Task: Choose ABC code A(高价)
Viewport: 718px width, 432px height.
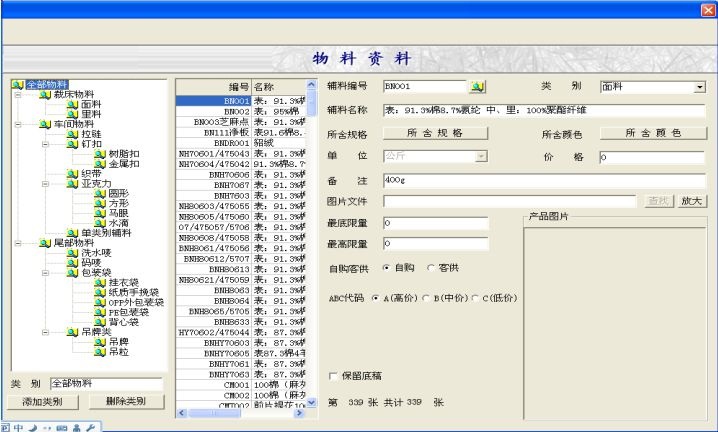Action: pos(375,298)
